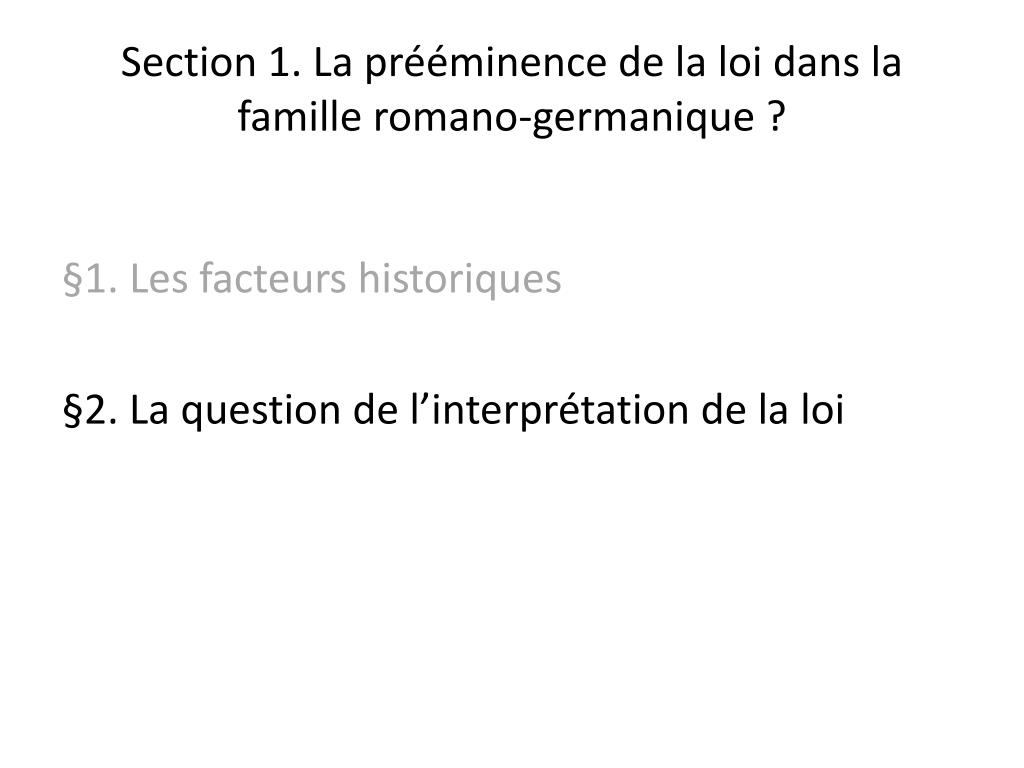
Task: Click the word "La" after "§2."
Action: tap(150, 410)
